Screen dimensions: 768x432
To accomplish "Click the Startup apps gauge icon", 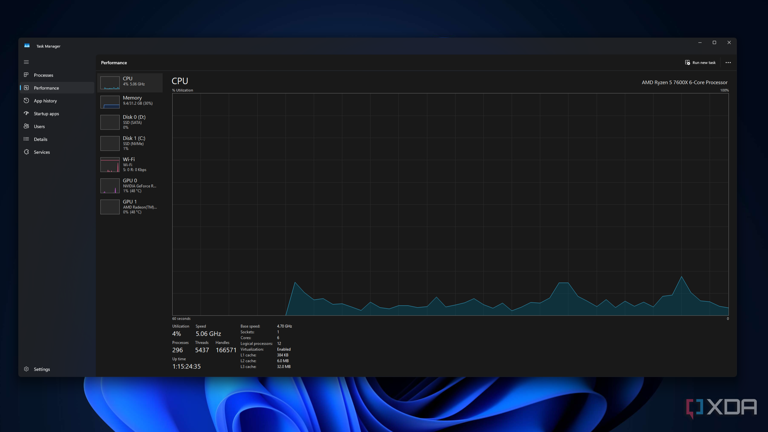I will [26, 113].
